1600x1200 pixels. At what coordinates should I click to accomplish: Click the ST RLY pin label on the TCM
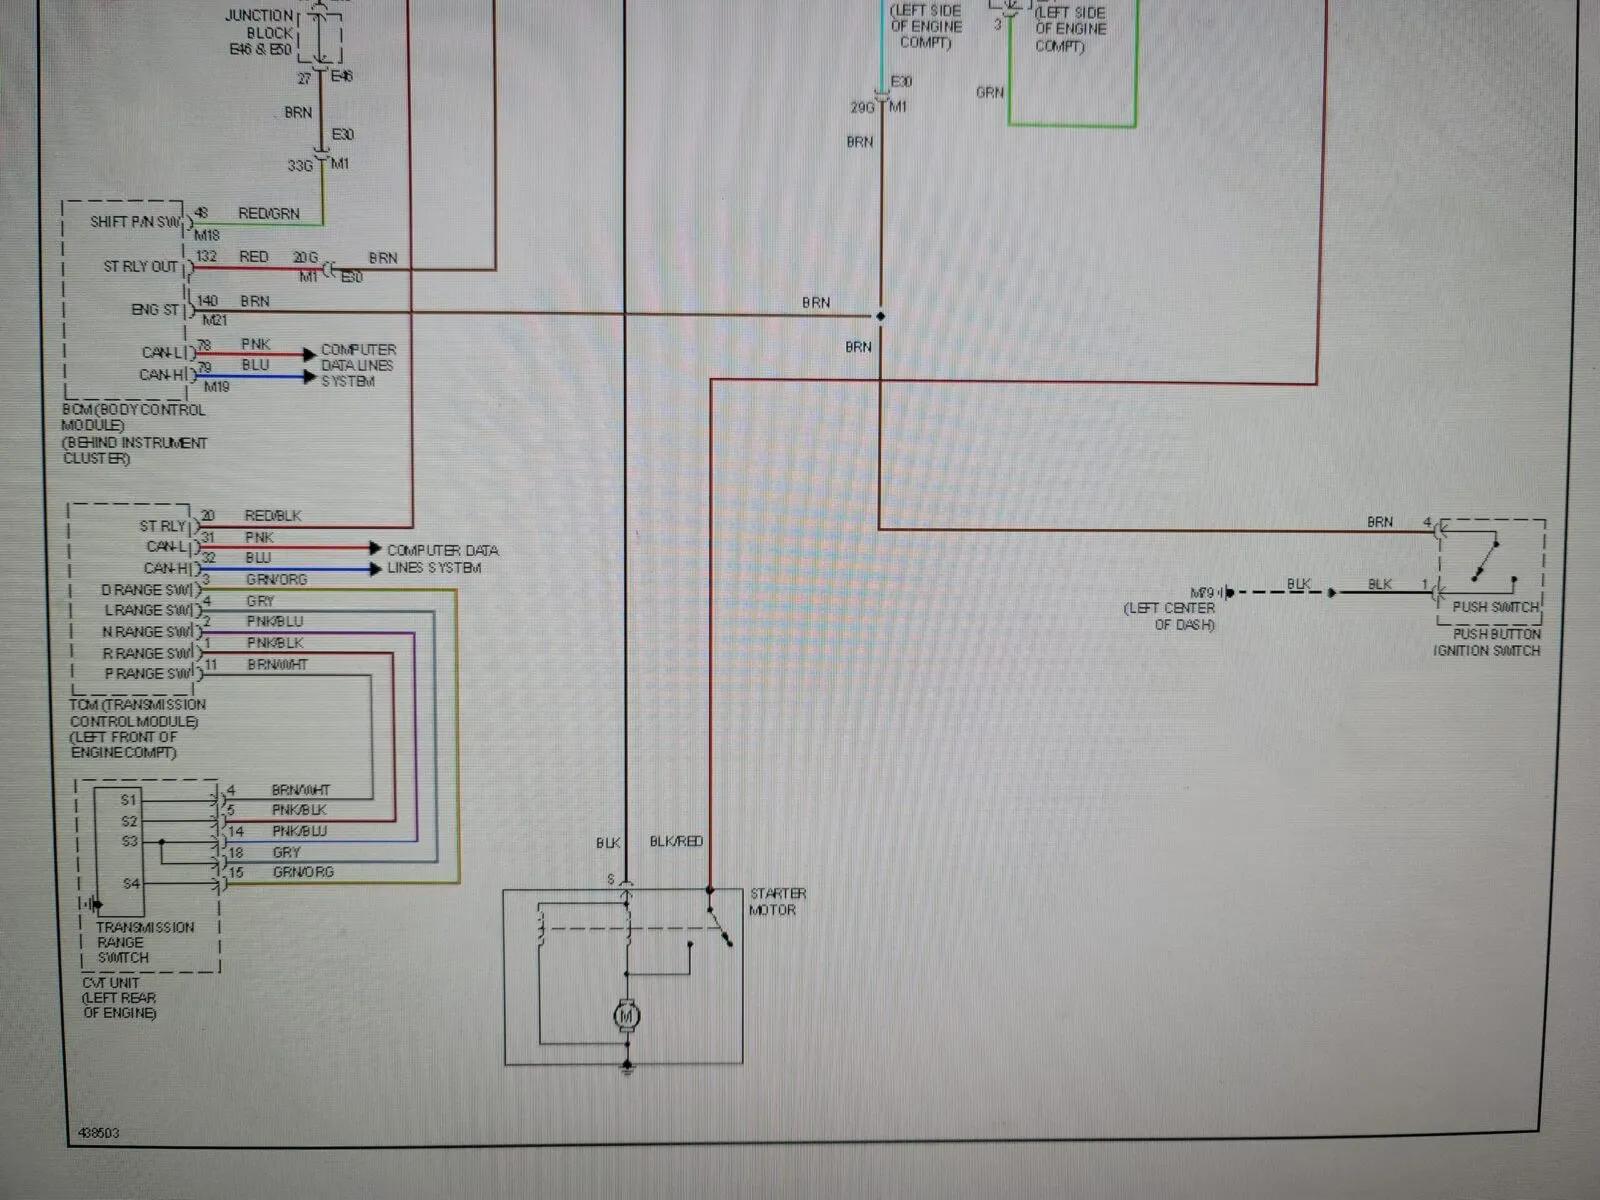click(162, 526)
